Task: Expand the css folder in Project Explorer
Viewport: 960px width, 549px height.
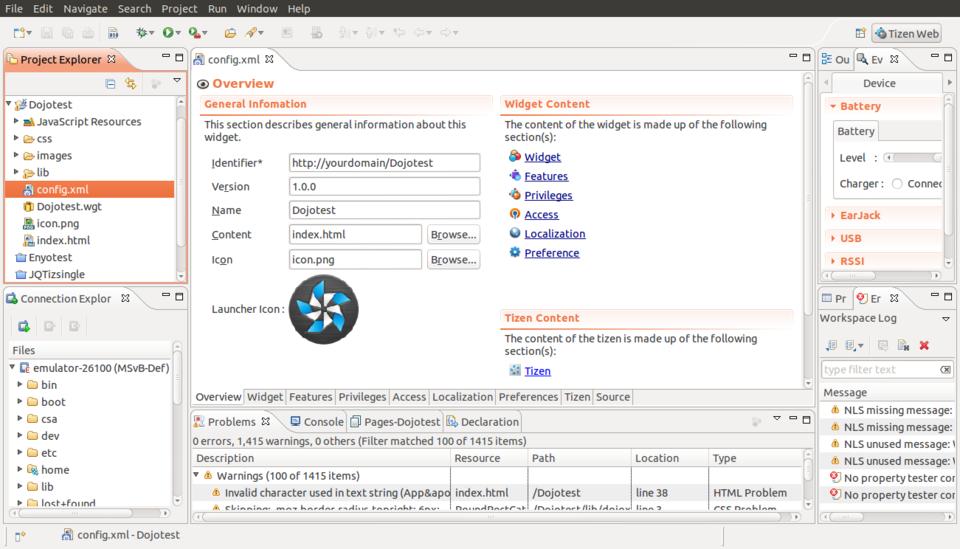Action: pos(17,139)
